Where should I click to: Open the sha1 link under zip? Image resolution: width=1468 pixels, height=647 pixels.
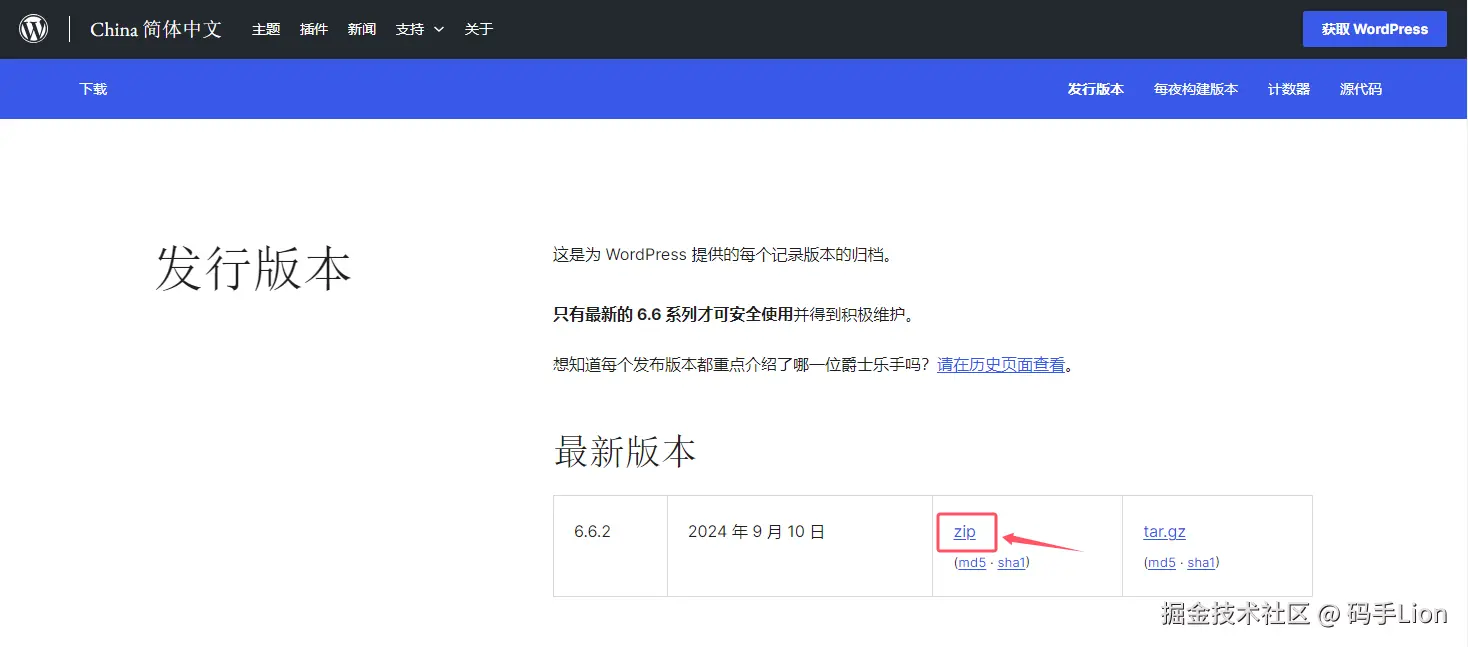click(1011, 563)
